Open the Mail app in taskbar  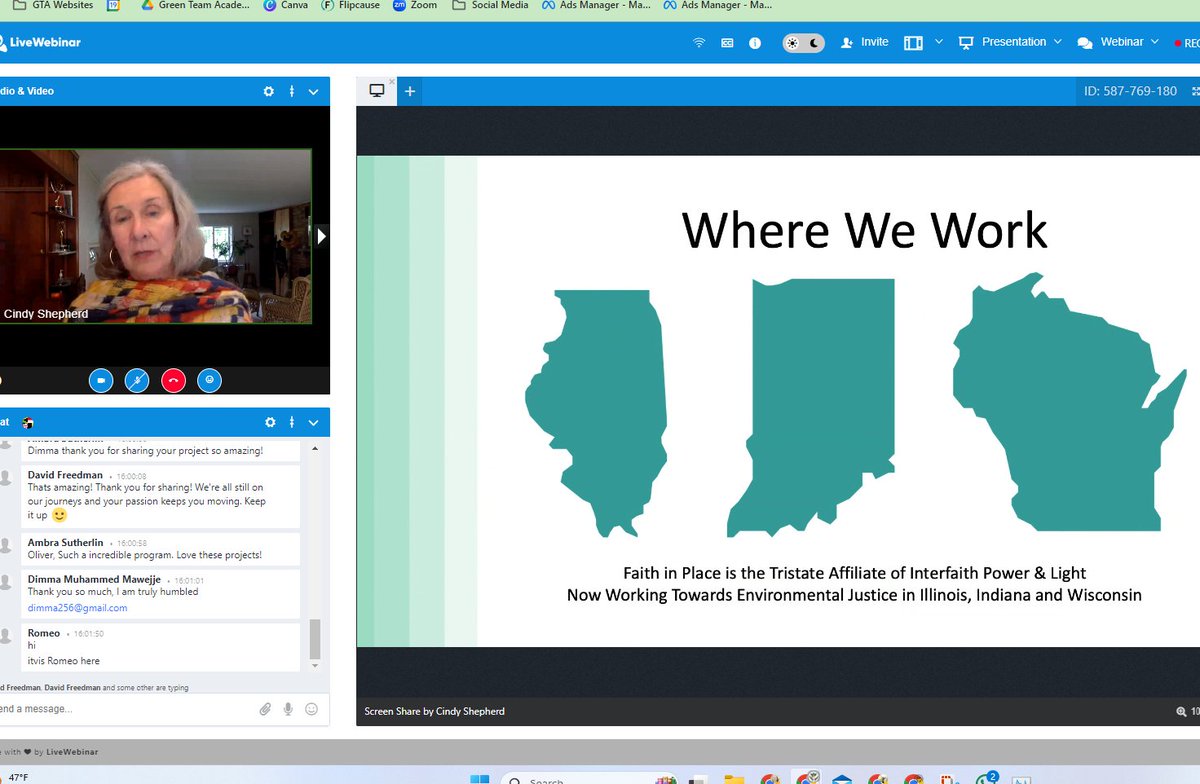point(842,778)
